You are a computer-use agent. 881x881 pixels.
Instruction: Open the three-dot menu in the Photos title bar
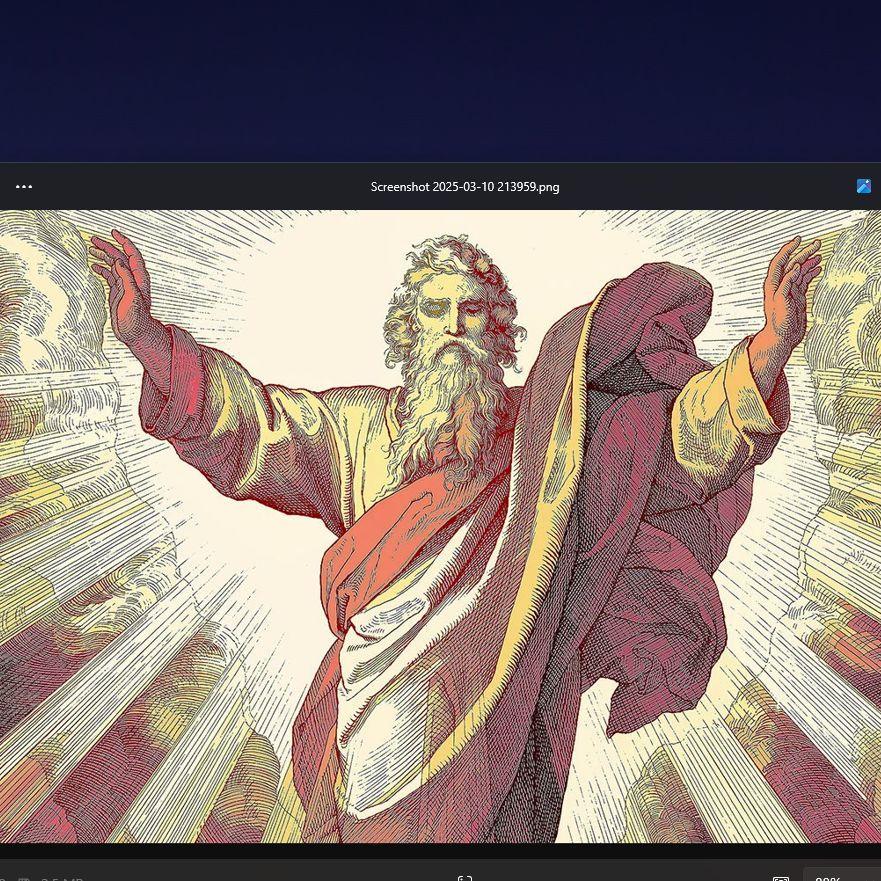[24, 187]
